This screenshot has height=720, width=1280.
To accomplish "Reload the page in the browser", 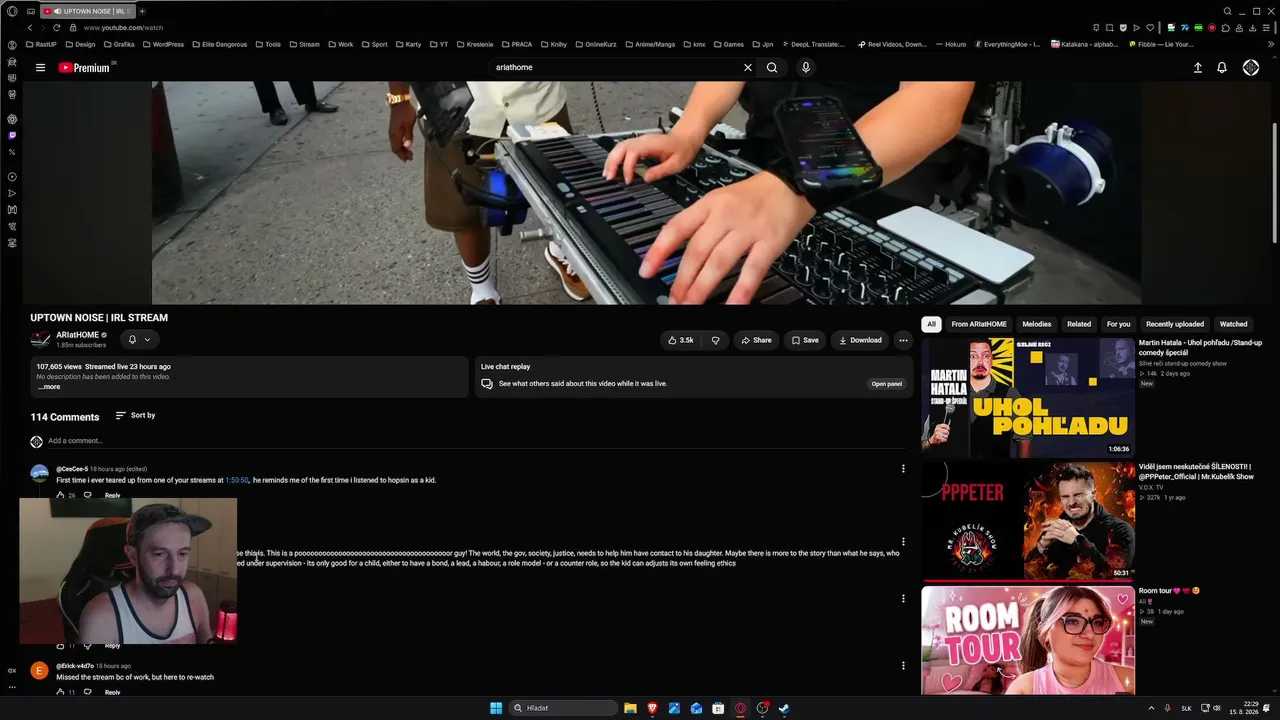I will [x=56, y=28].
